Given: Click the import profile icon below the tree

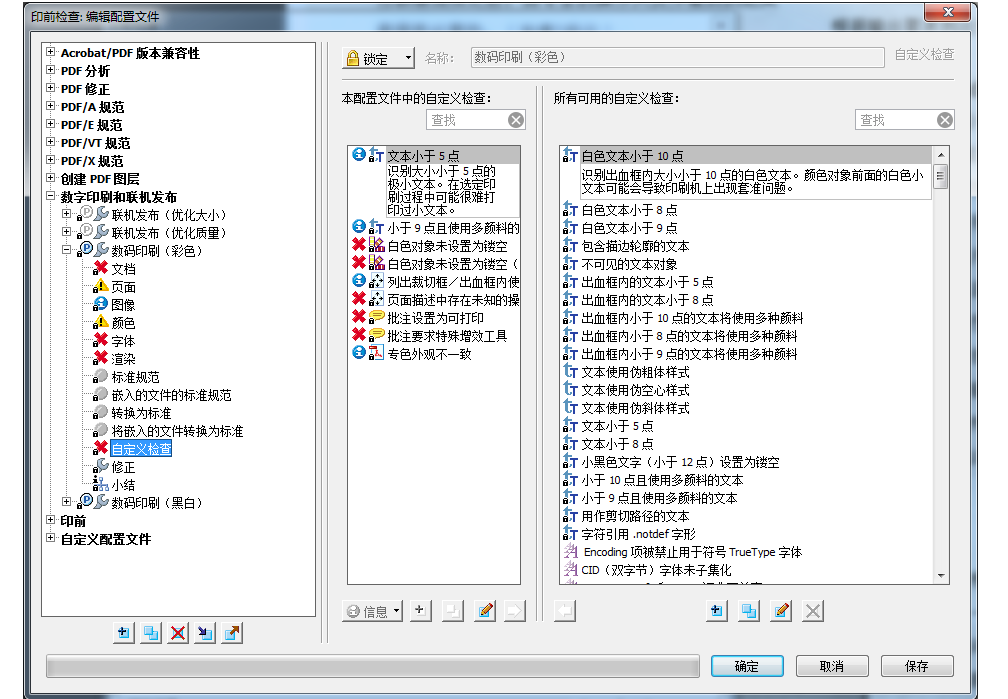Looking at the screenshot, I should [x=205, y=632].
